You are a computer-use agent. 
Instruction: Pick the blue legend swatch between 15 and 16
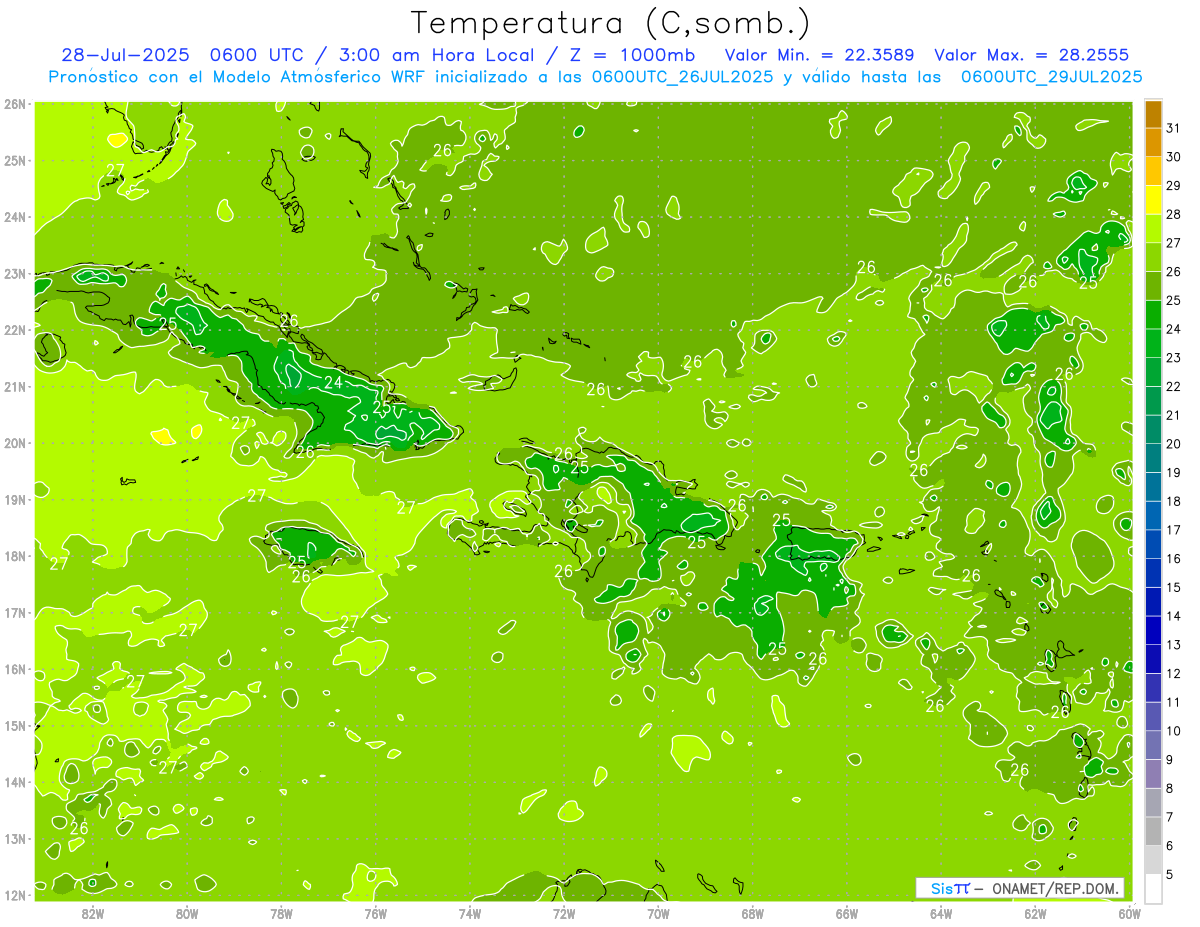pyautogui.click(x=1153, y=573)
